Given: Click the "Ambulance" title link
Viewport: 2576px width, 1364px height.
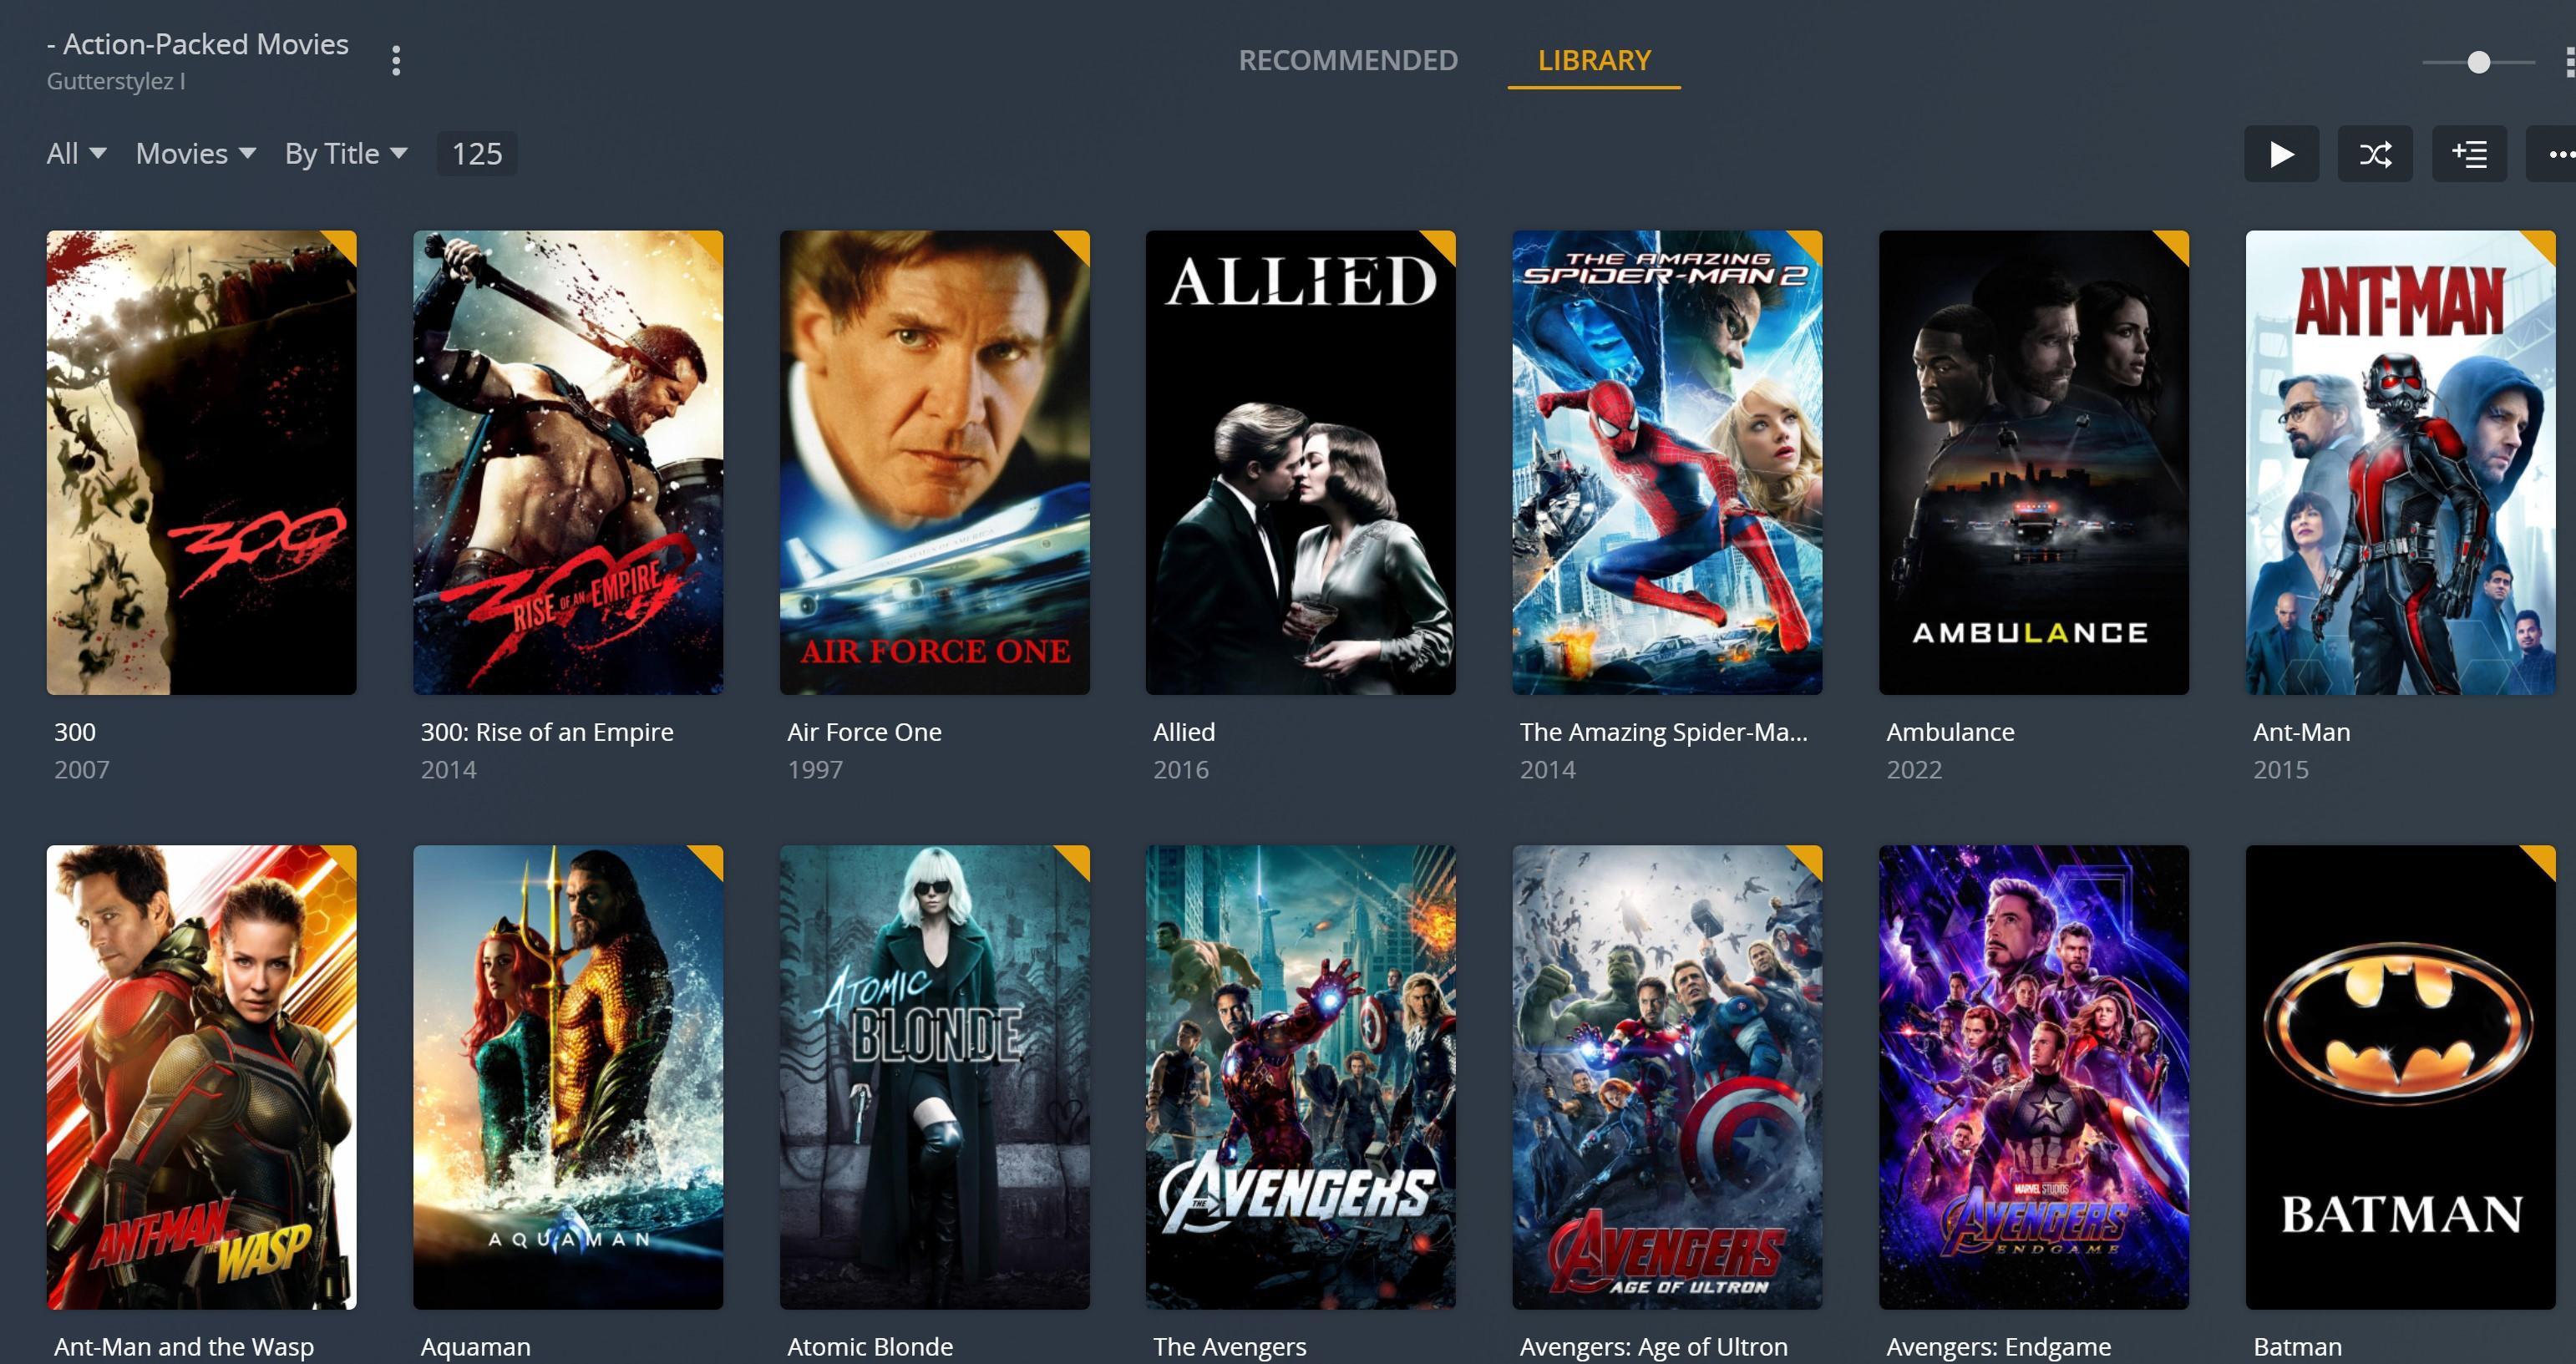Looking at the screenshot, I should coord(1950,732).
